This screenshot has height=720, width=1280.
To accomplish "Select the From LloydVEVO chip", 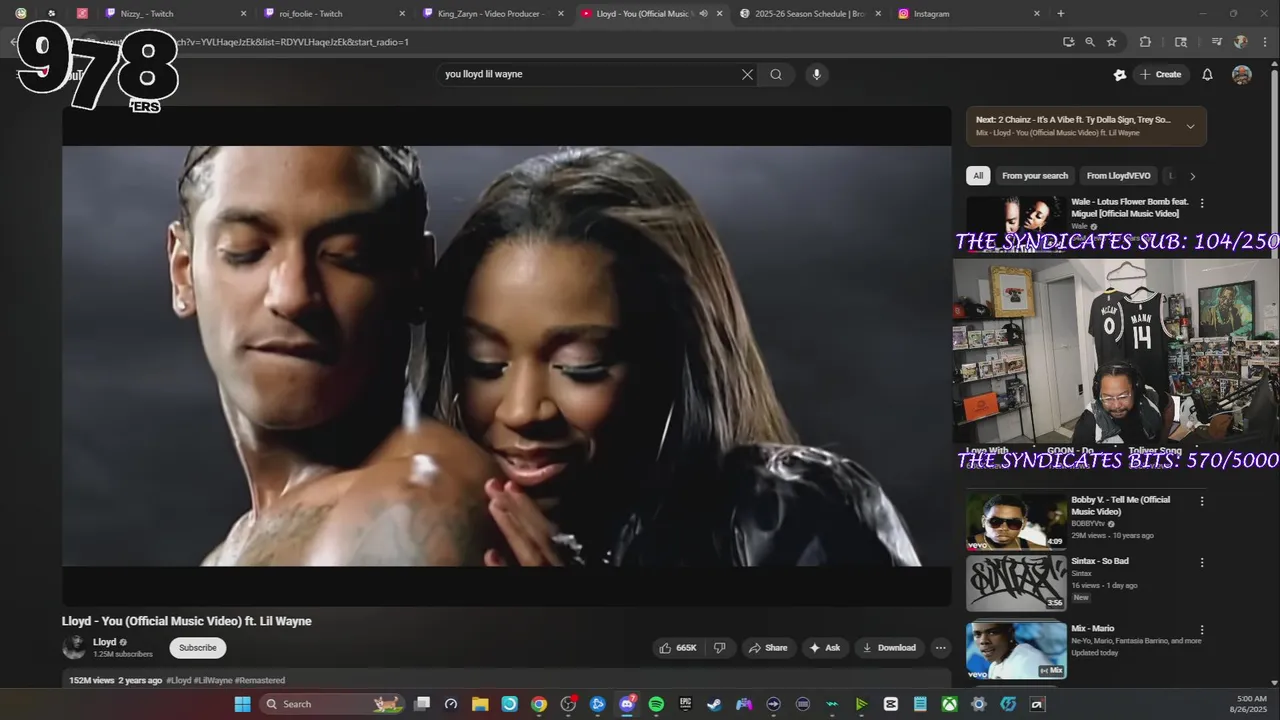I will tap(1118, 176).
